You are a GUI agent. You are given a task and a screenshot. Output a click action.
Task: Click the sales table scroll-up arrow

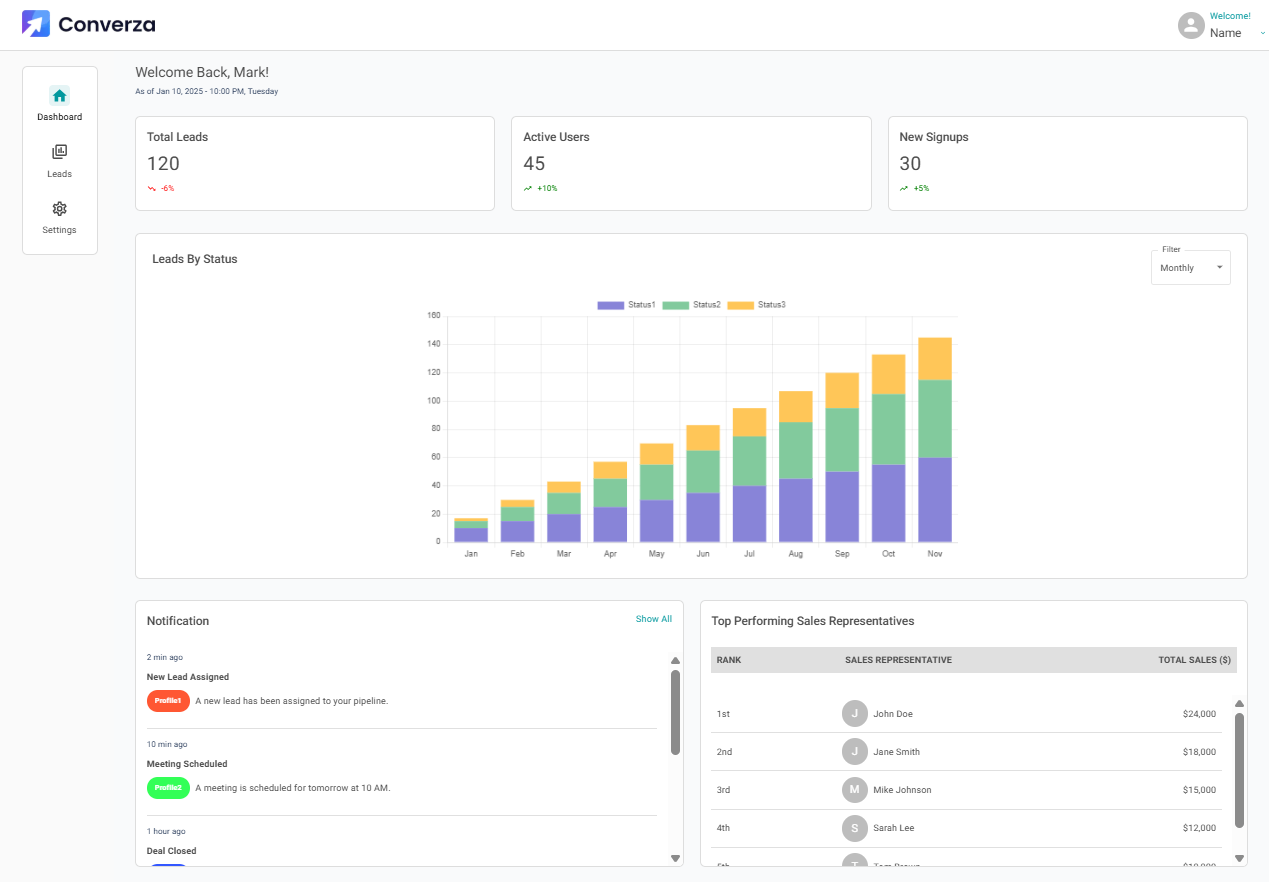tap(1240, 703)
